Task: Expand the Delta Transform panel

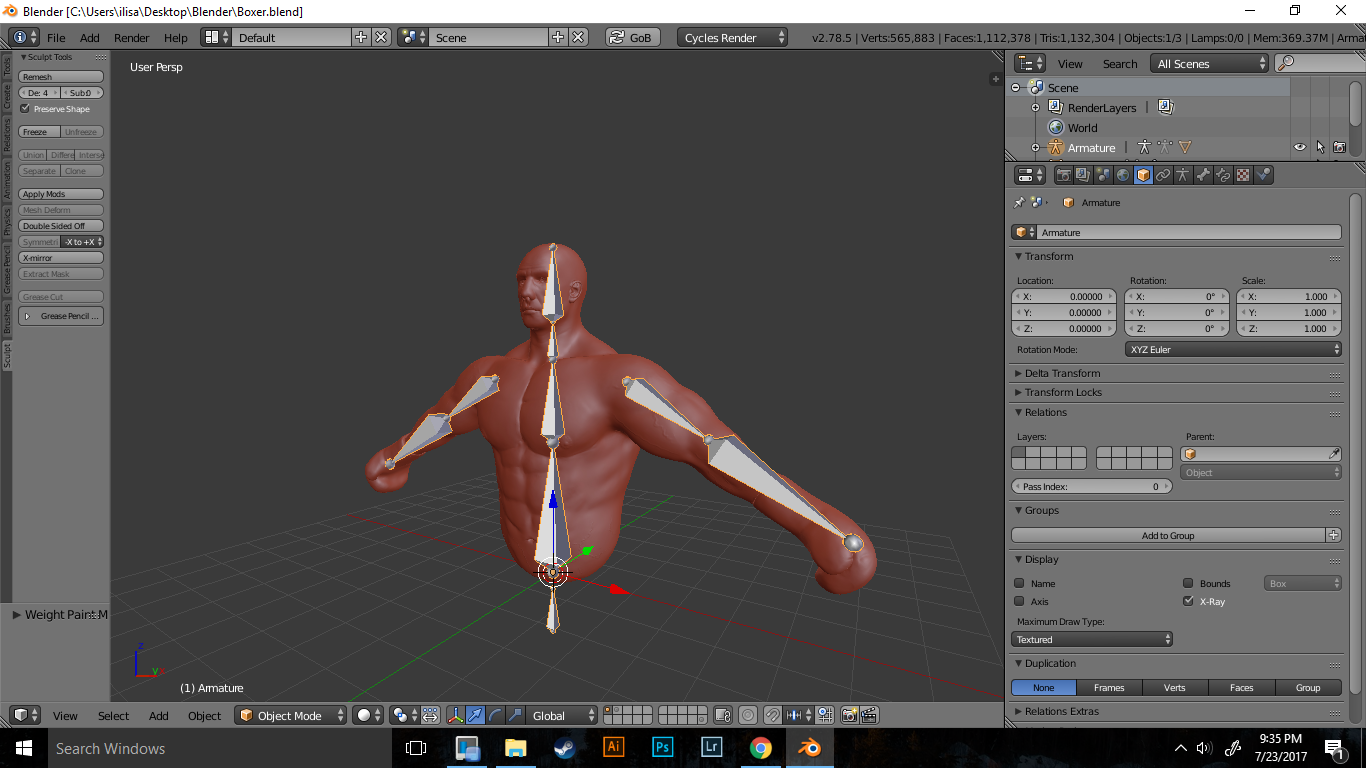Action: 1062,373
